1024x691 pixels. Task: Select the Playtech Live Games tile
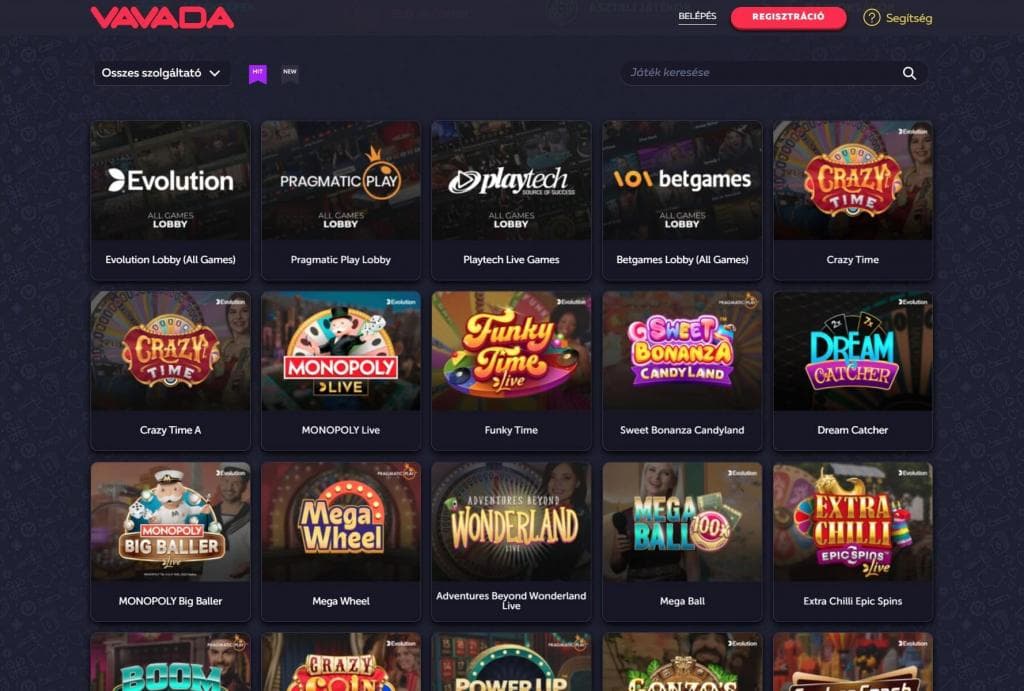tap(511, 201)
